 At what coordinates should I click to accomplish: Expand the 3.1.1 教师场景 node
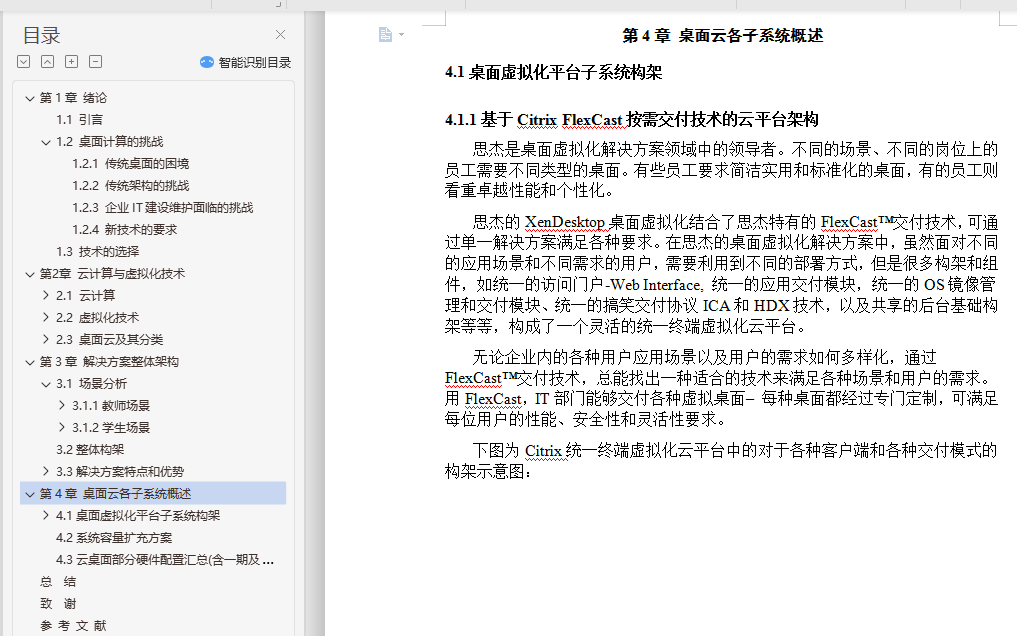[x=62, y=406]
